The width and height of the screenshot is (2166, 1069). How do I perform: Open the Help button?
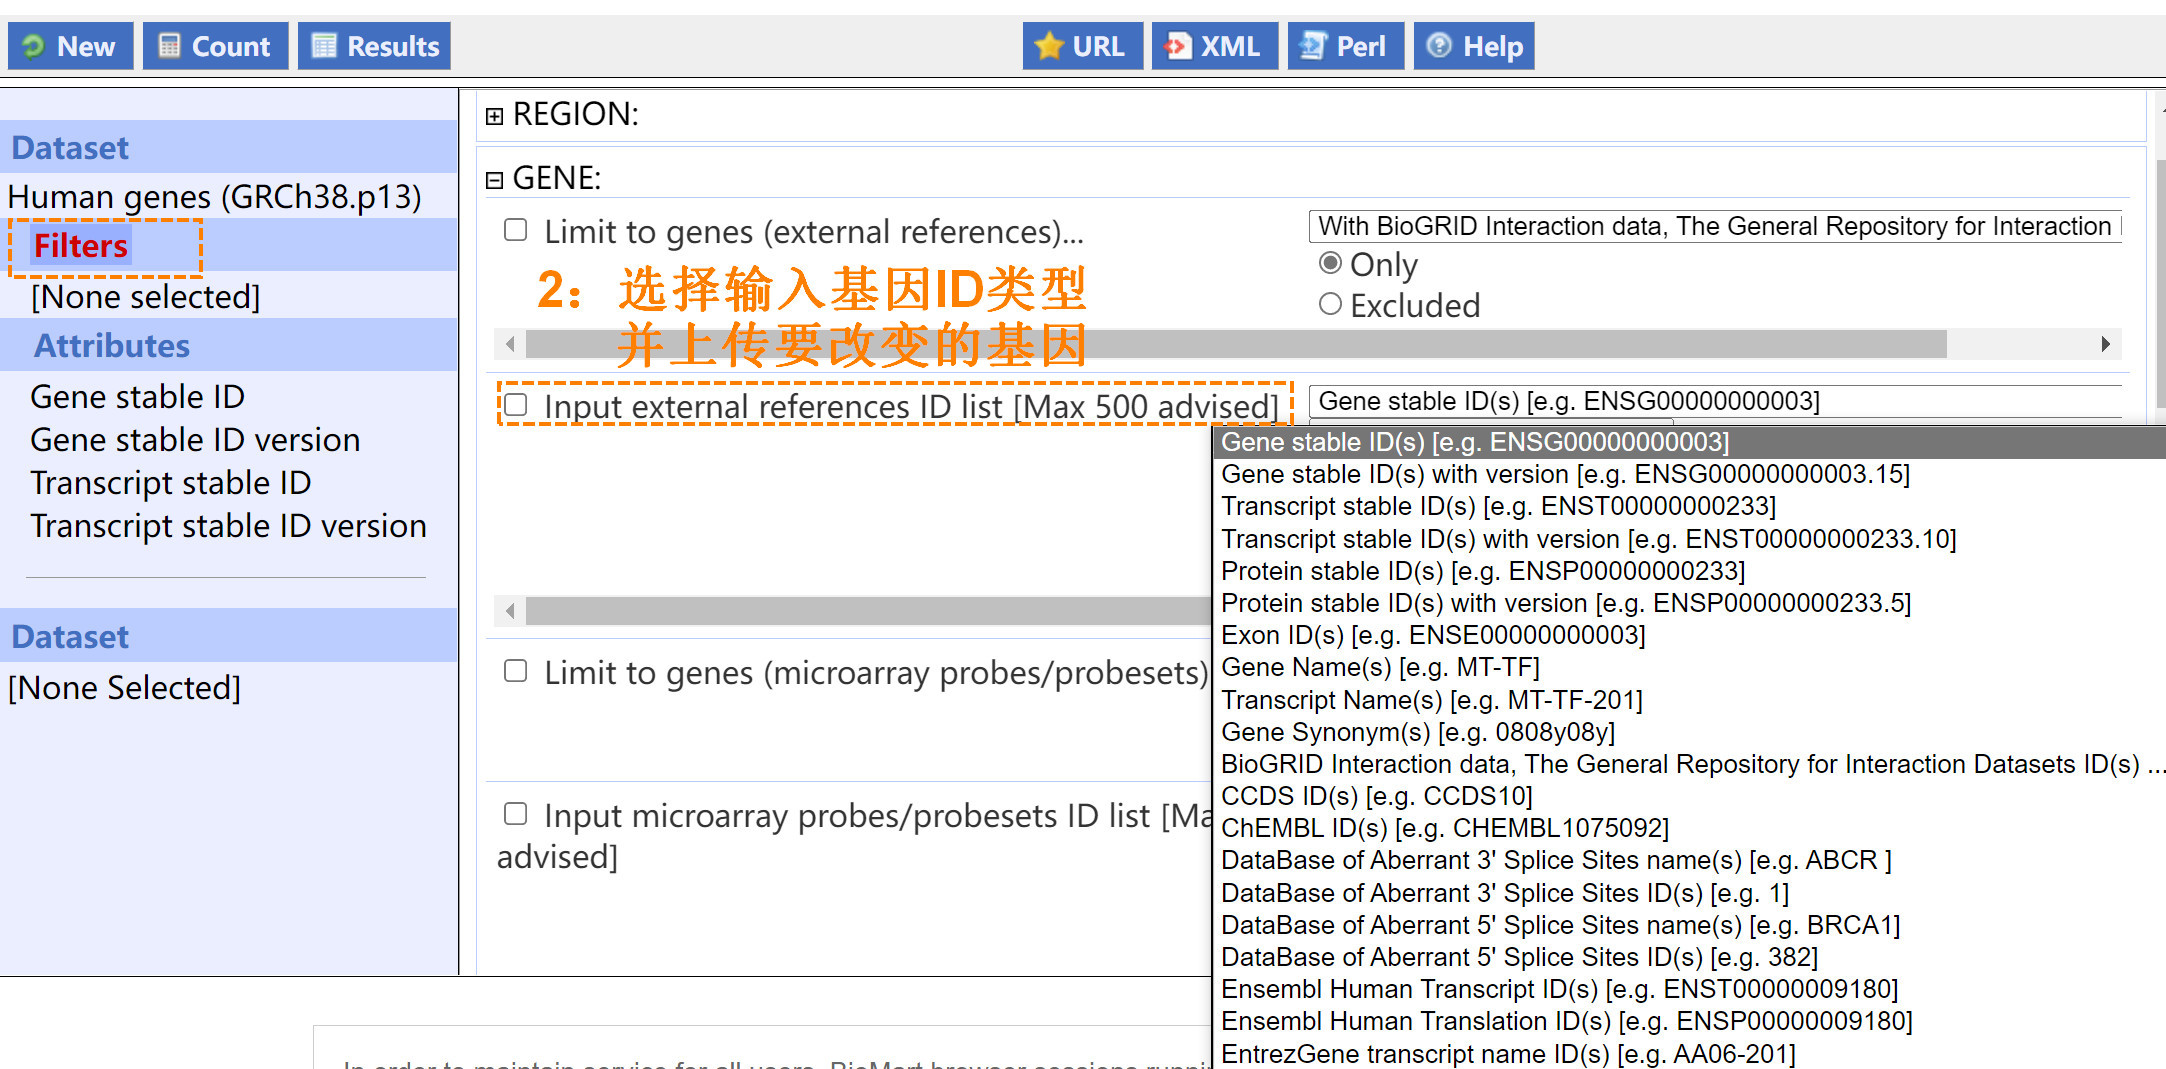[1474, 46]
